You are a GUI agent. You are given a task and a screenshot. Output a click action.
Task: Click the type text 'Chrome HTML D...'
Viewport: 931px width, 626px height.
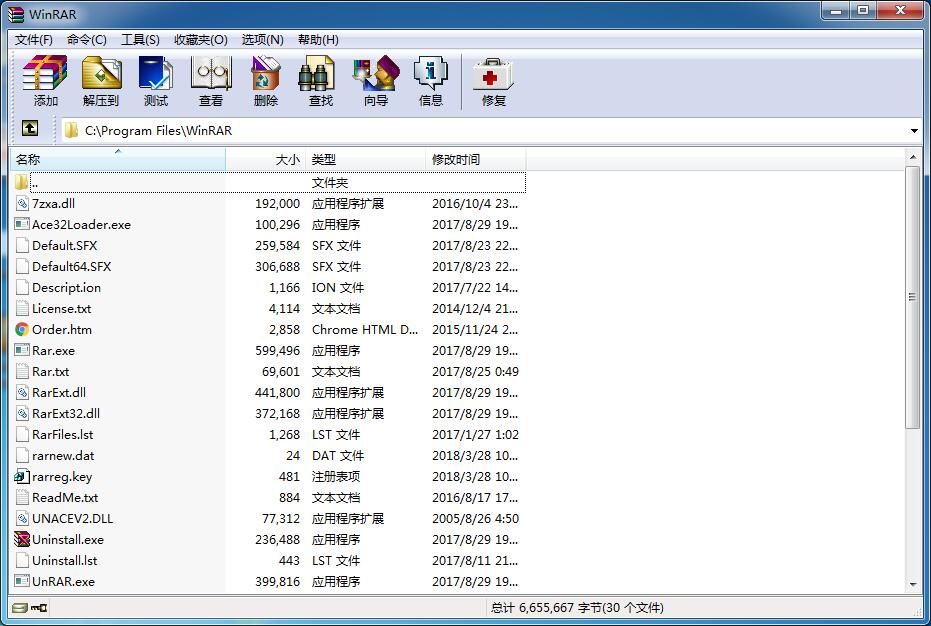pyautogui.click(x=365, y=330)
